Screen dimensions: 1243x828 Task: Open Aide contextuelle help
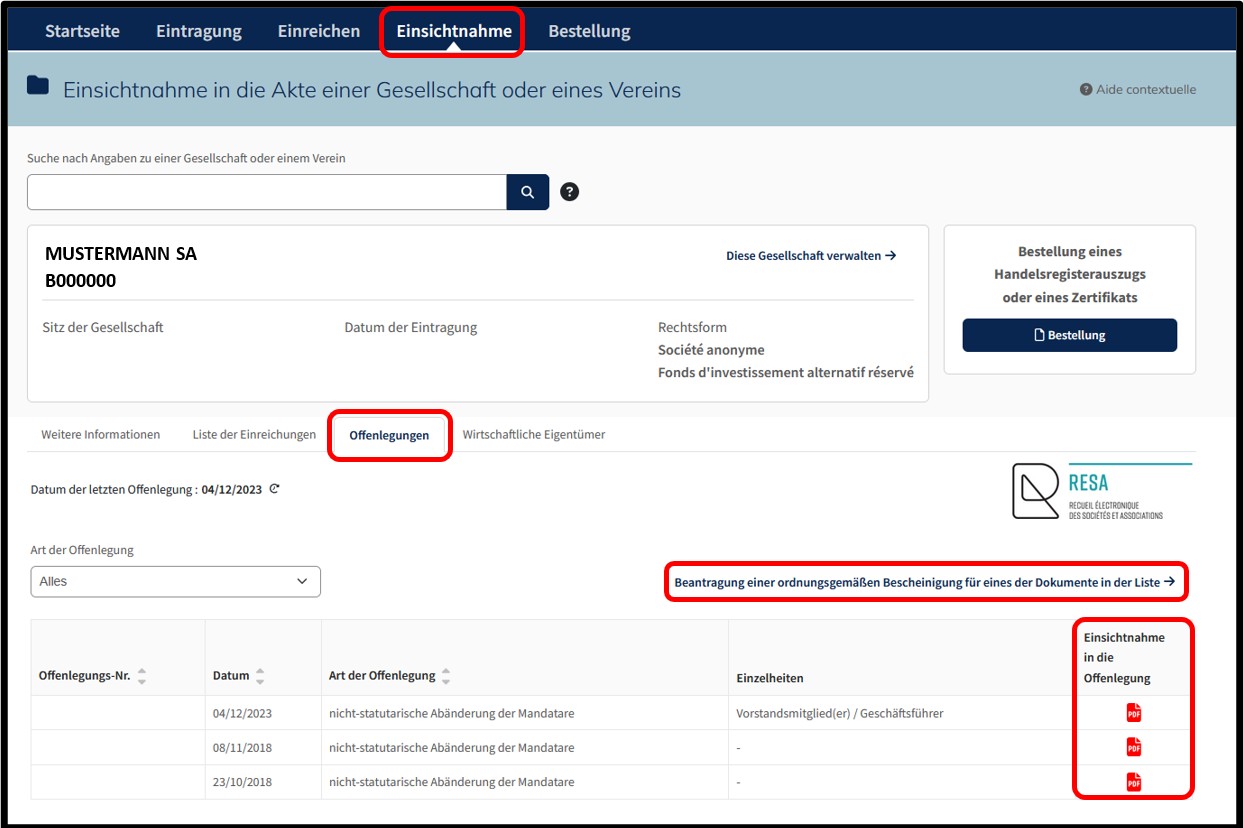[1138, 89]
